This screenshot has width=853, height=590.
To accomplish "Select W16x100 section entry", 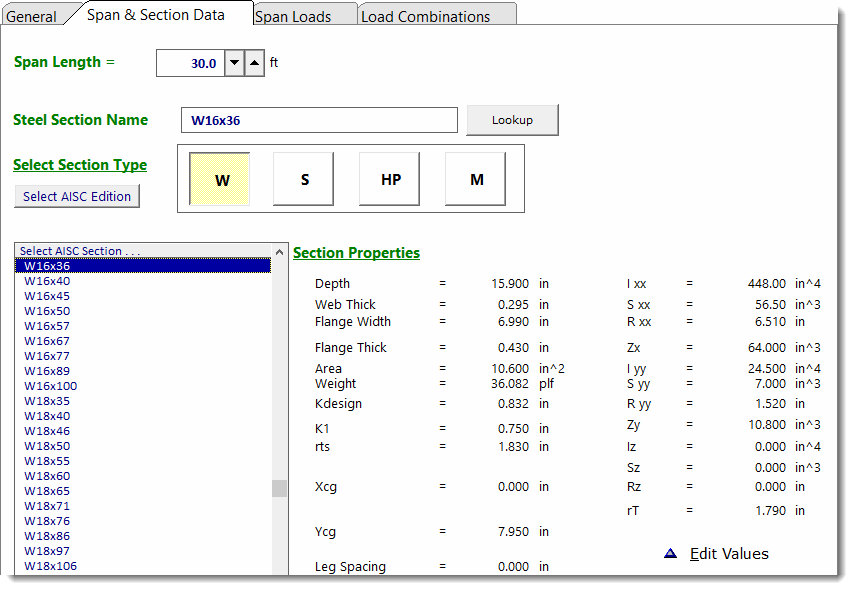I will click(x=50, y=386).
